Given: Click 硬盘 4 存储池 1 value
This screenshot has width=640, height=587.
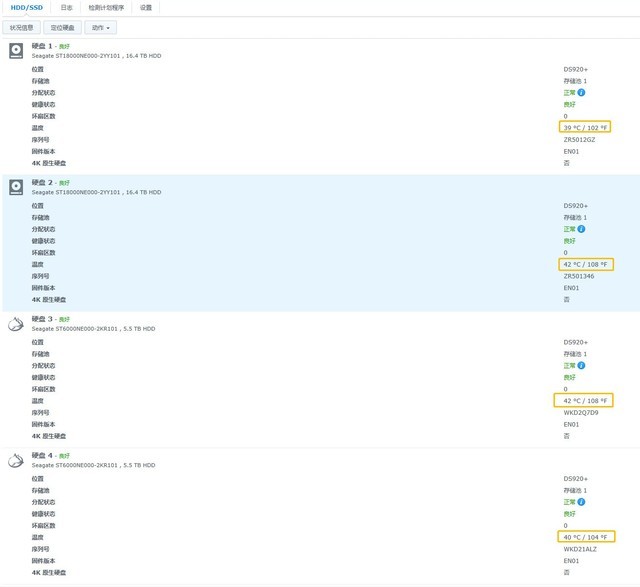Looking at the screenshot, I should tap(575, 490).
